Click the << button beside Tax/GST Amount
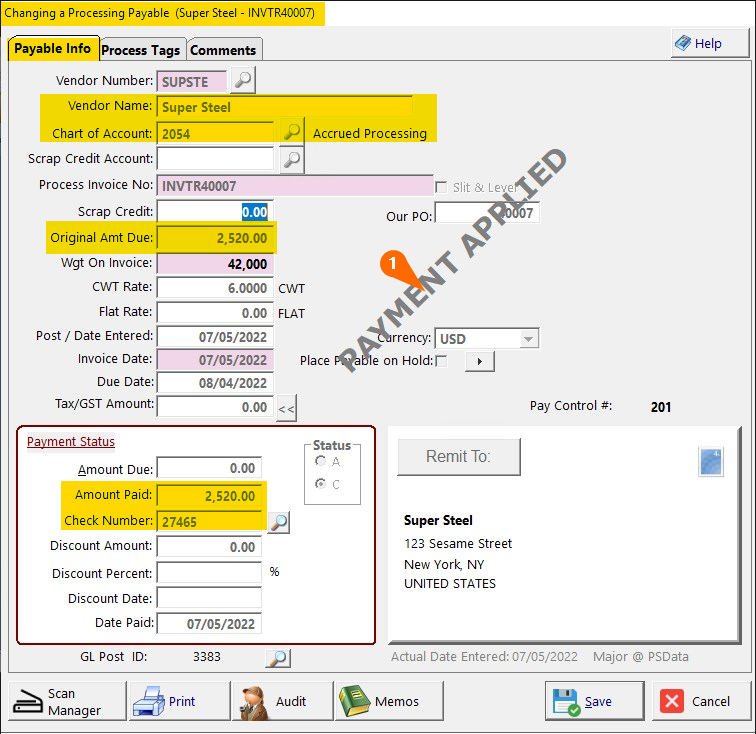The width and height of the screenshot is (756, 734). pyautogui.click(x=286, y=408)
